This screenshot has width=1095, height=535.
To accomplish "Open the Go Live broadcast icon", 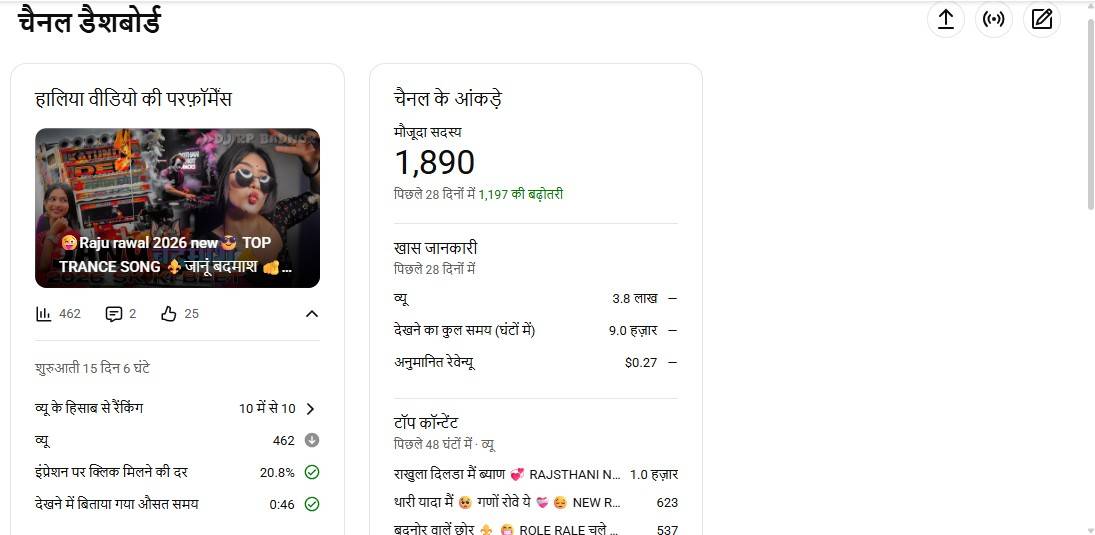I will pyautogui.click(x=993, y=20).
